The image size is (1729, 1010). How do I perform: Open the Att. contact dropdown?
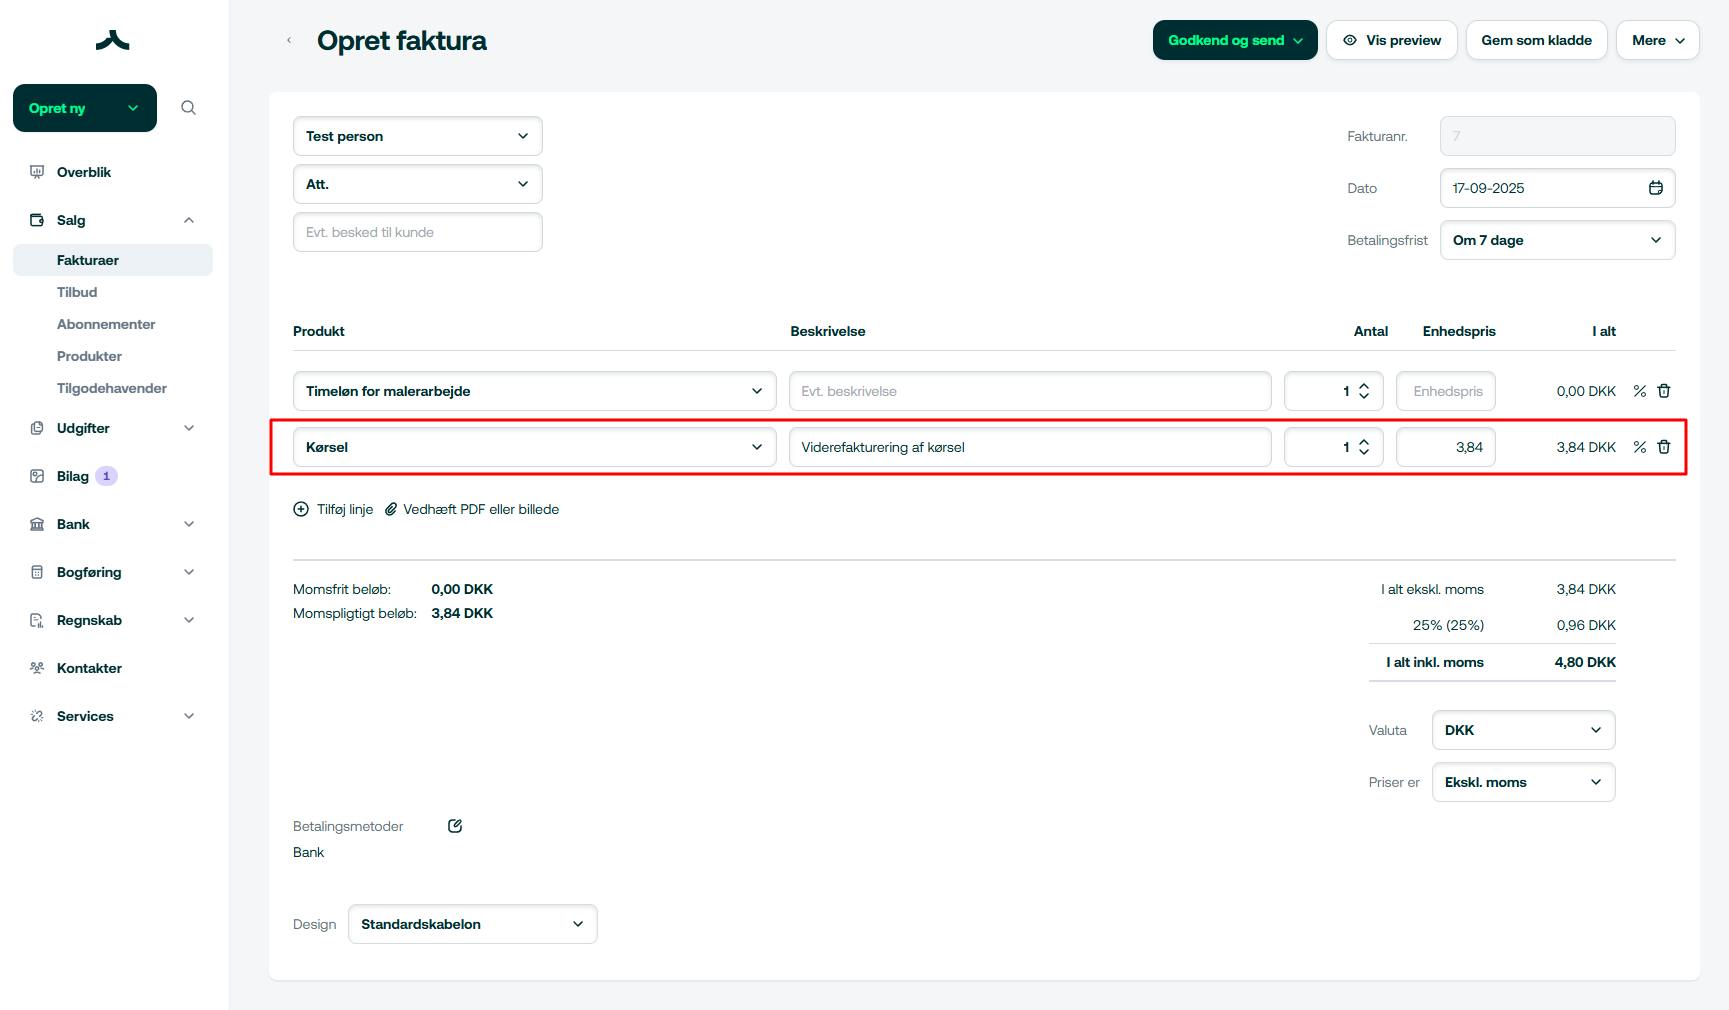coord(418,184)
